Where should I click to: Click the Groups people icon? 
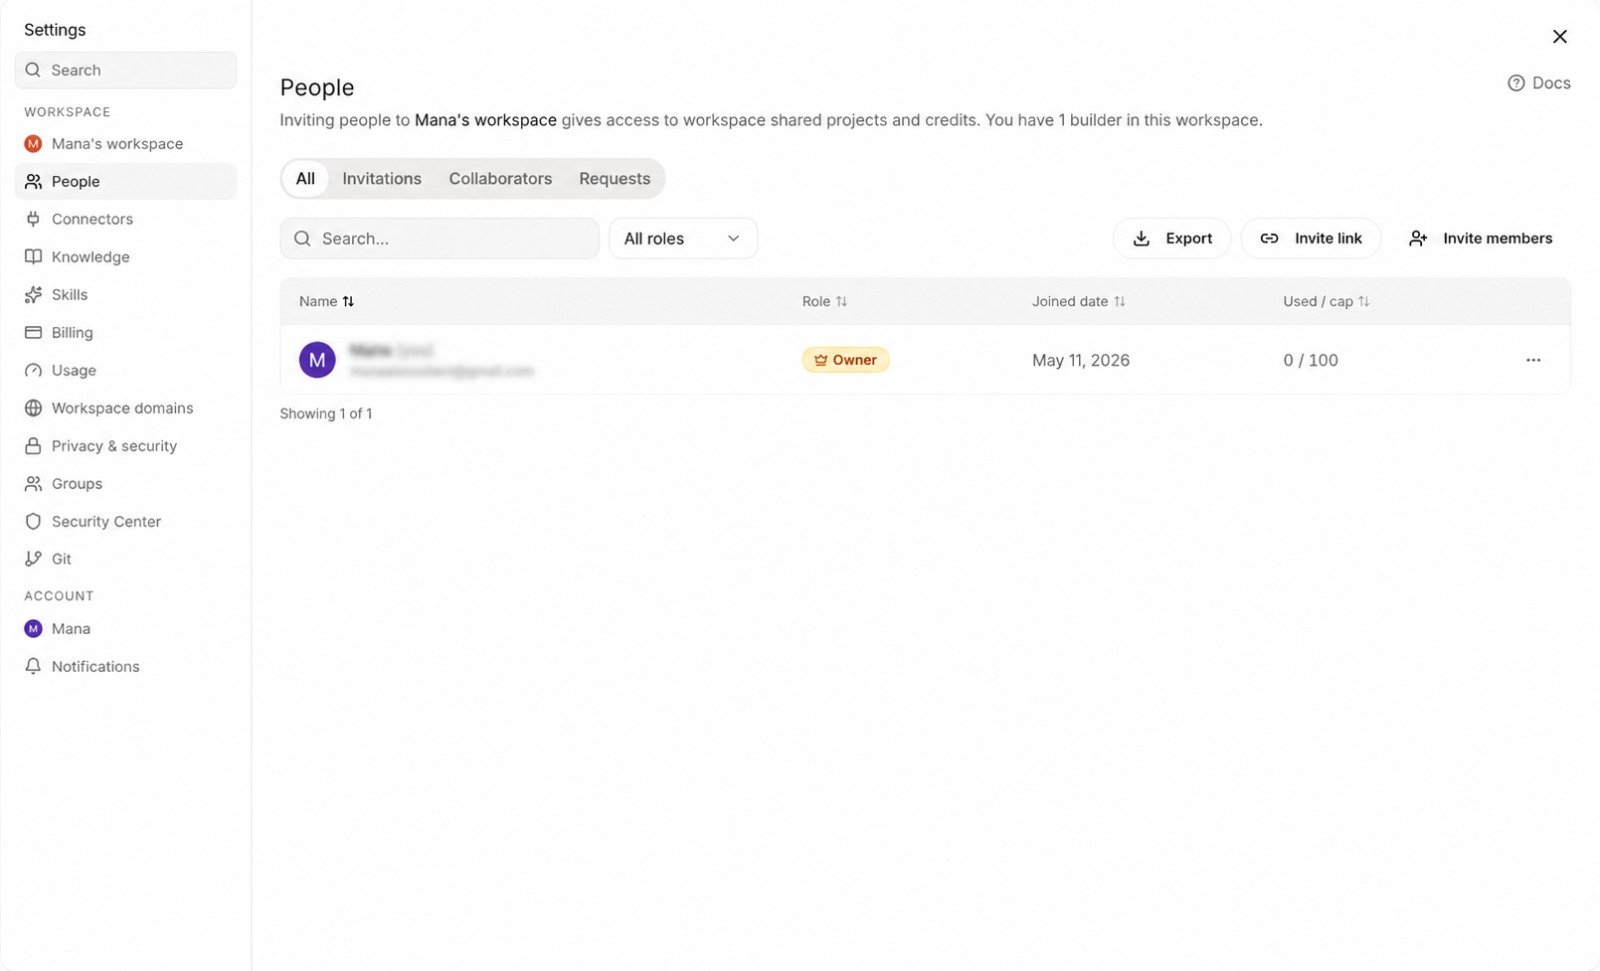tap(33, 483)
